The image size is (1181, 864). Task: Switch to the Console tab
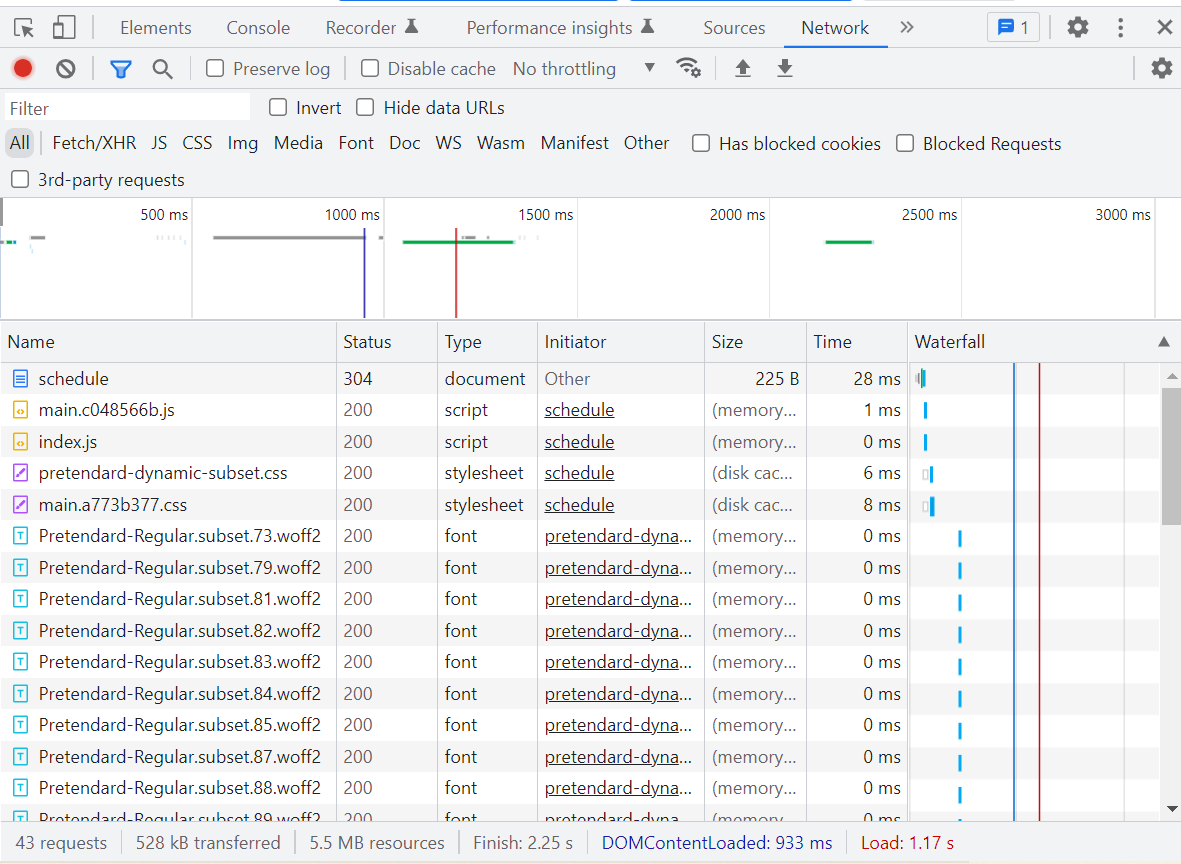pos(258,28)
